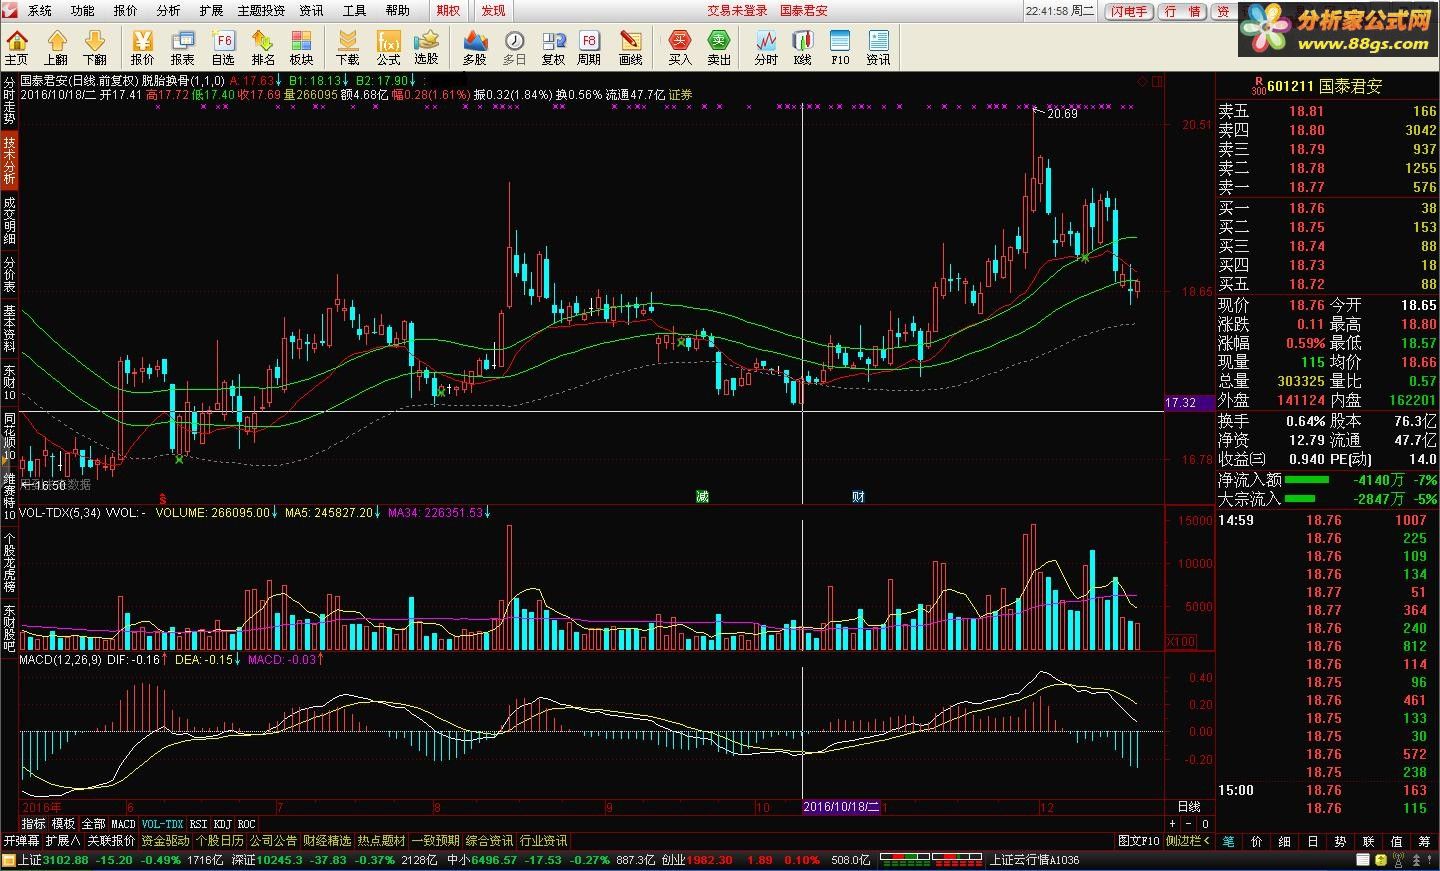Switch to 分时 intraday chart icon
The image size is (1440, 871).
coord(766,47)
